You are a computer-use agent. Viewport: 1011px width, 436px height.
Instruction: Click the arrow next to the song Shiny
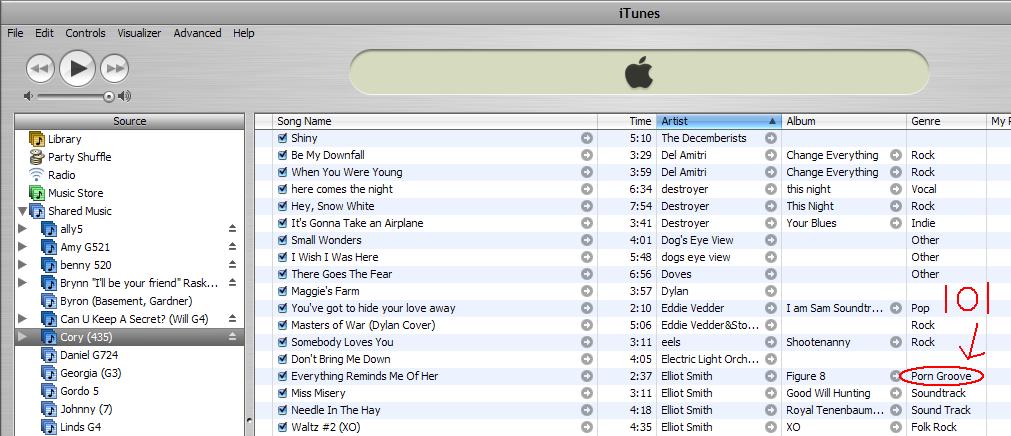click(587, 139)
